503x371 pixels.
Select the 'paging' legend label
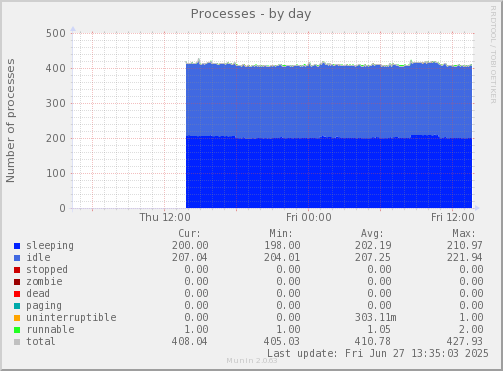(x=44, y=306)
